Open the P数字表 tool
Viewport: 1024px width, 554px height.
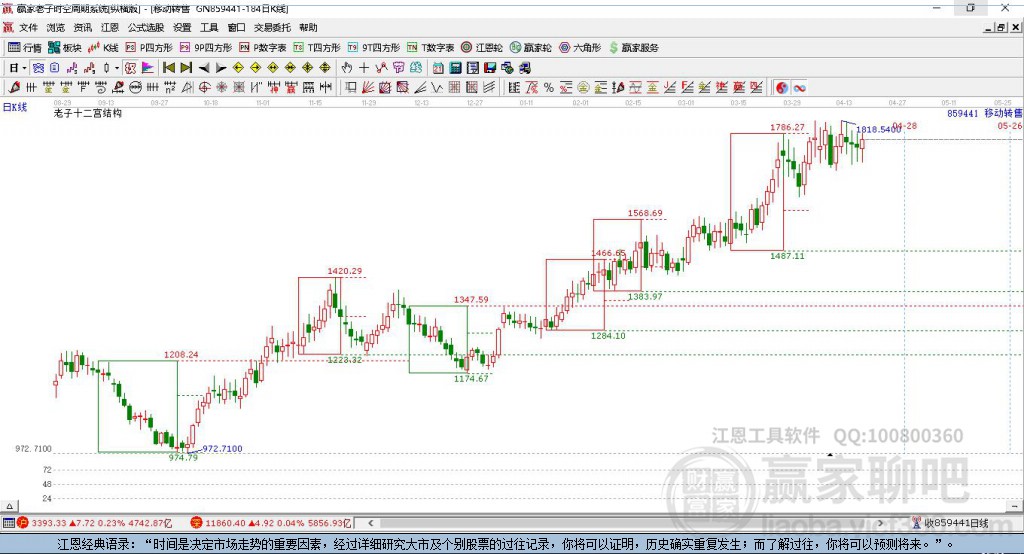[263, 48]
